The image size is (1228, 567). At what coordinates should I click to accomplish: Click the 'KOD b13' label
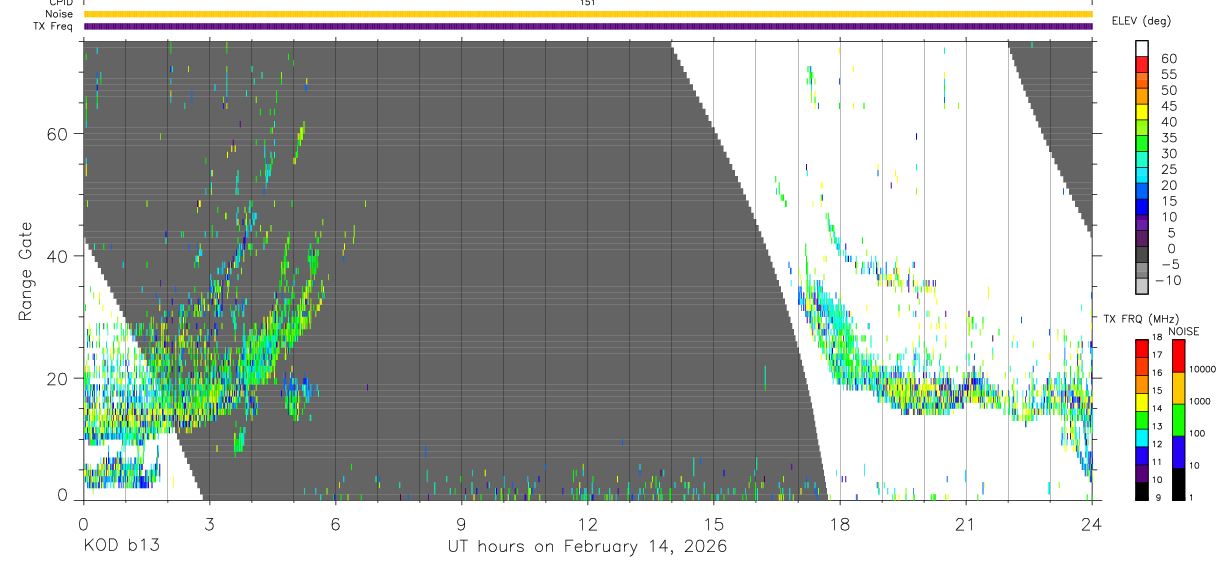[121, 545]
